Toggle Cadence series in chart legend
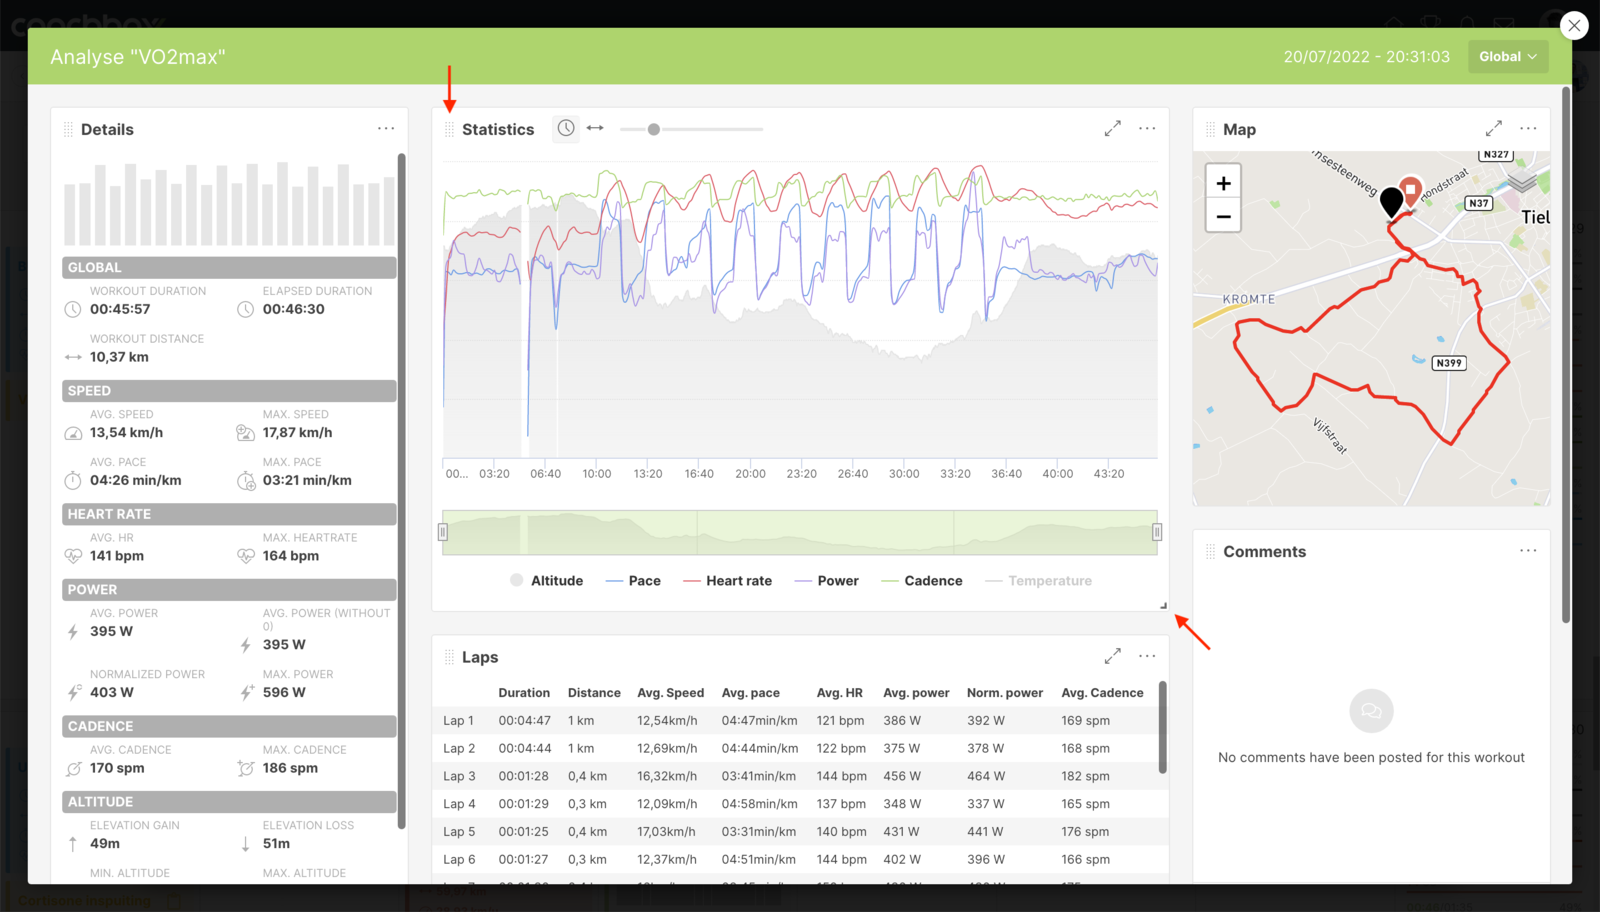1600x912 pixels. pyautogui.click(x=922, y=580)
